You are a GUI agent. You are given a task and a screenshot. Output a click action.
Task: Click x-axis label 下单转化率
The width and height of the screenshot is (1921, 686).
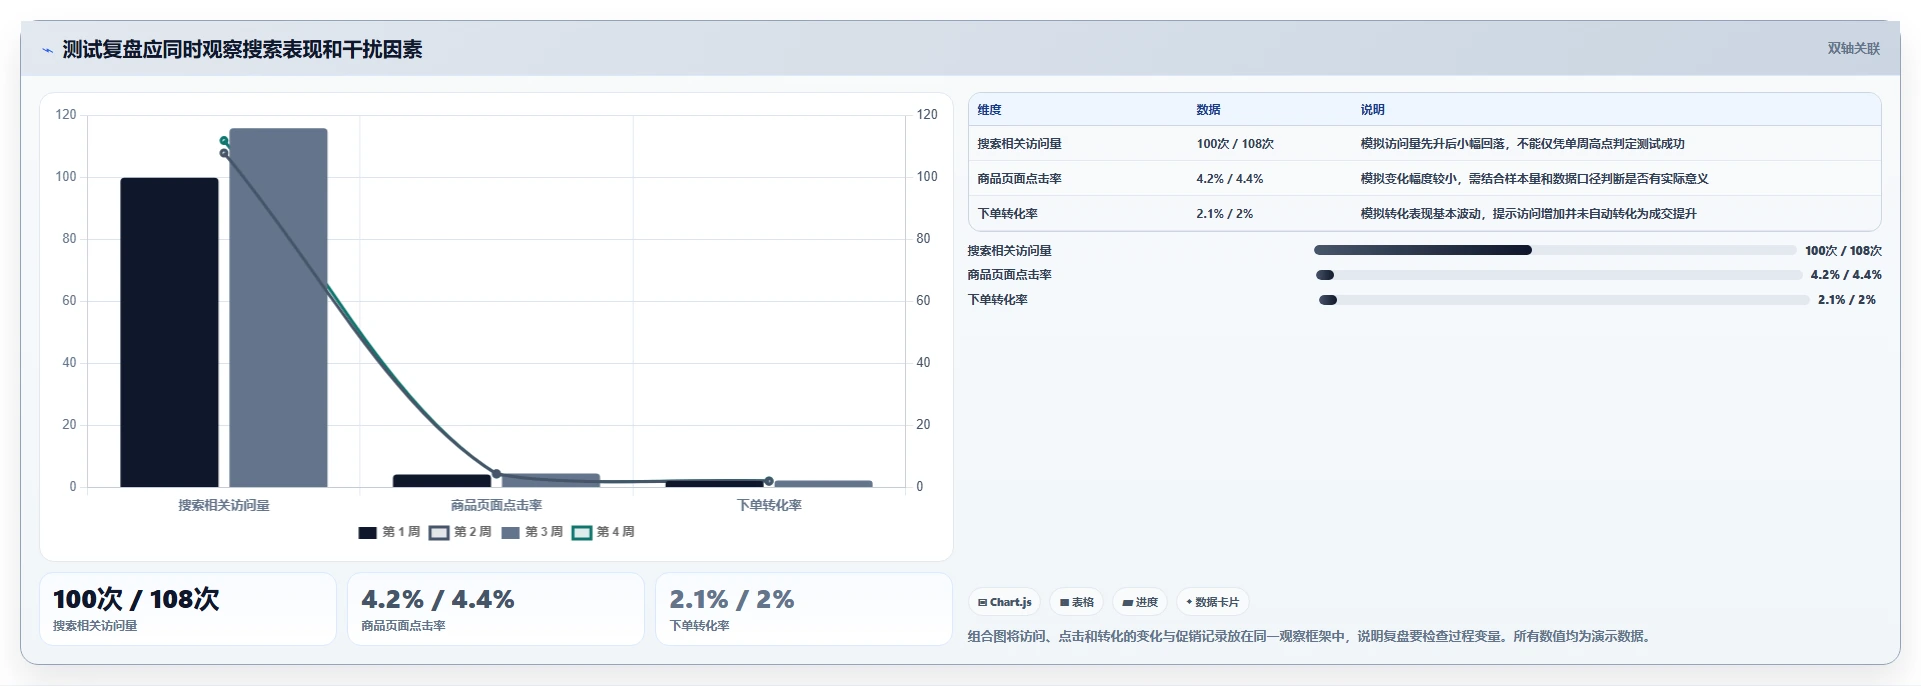(769, 505)
